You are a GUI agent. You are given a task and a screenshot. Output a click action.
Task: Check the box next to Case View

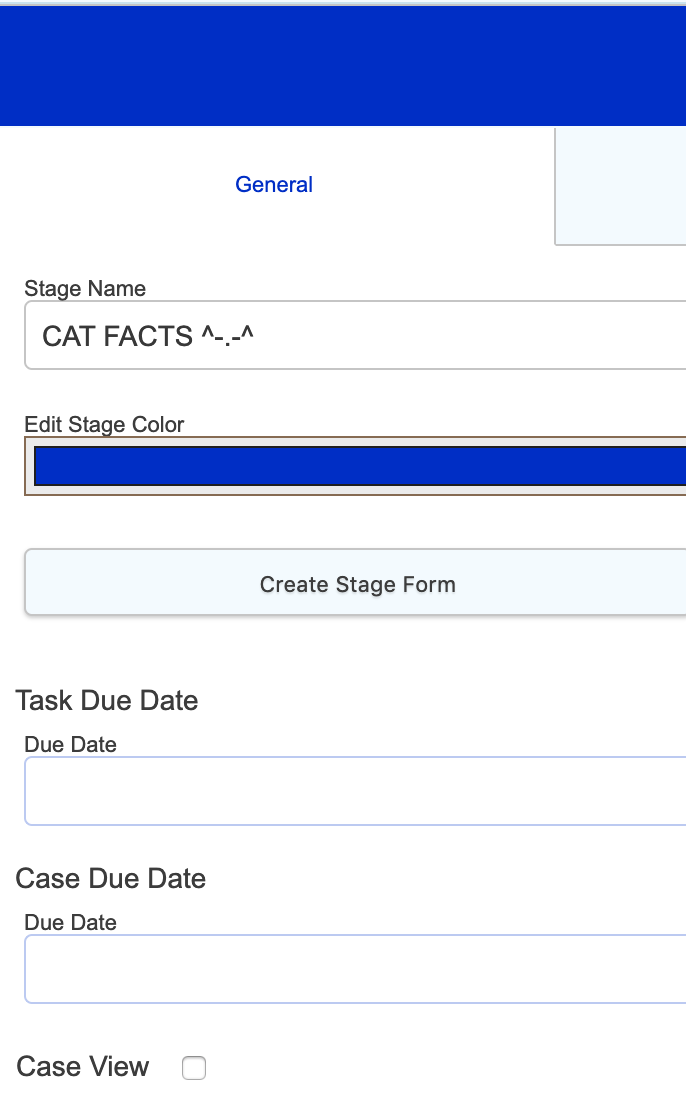[193, 1067]
